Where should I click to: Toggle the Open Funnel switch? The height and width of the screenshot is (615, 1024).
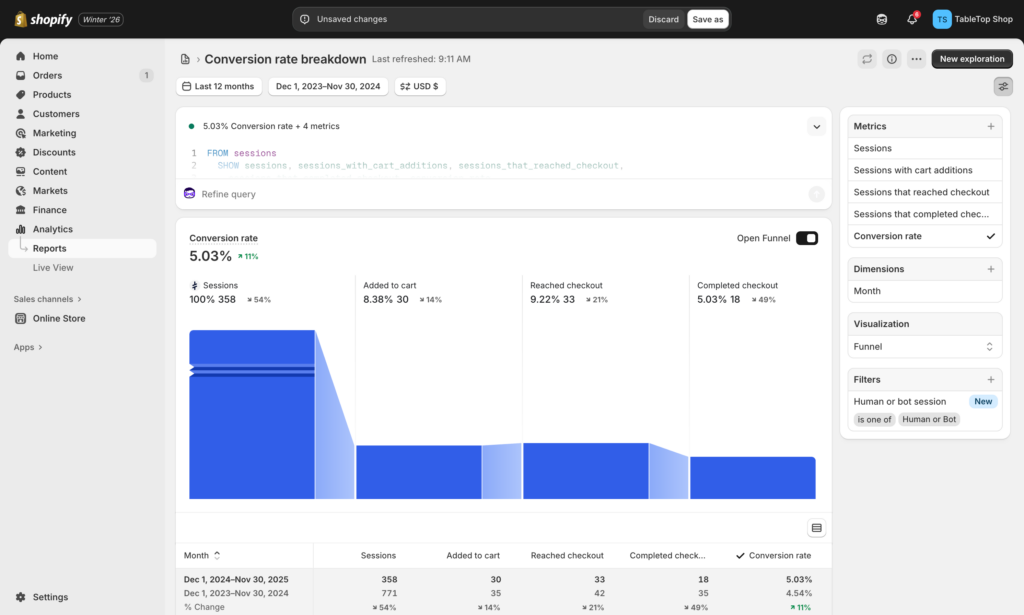807,238
